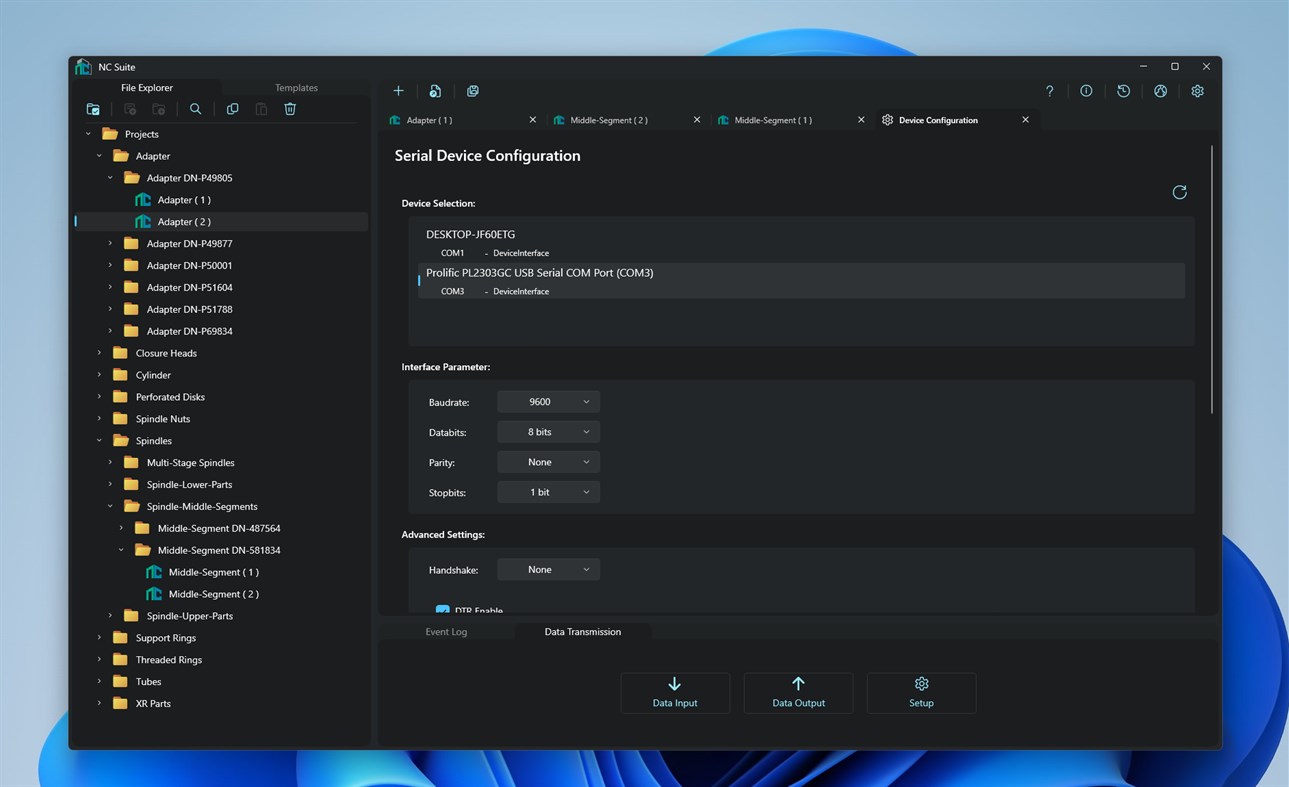Close the Middle-Segment ( 2 ) tab
Viewport: 1289px width, 787px height.
coord(697,120)
